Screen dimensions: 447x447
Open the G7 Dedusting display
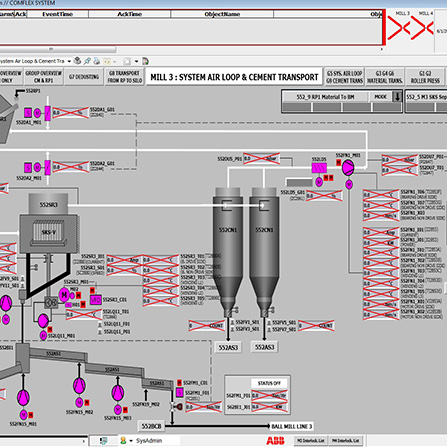pos(84,77)
